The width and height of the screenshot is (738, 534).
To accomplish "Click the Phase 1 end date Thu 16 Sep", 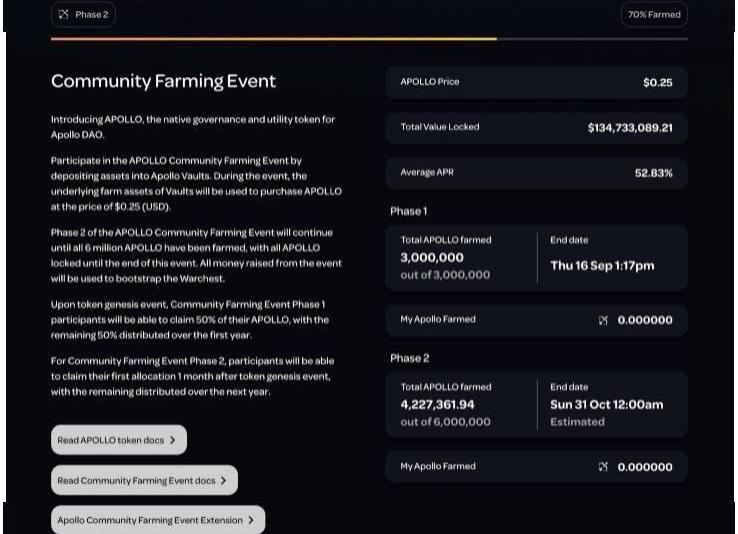I will pyautogui.click(x=602, y=266).
